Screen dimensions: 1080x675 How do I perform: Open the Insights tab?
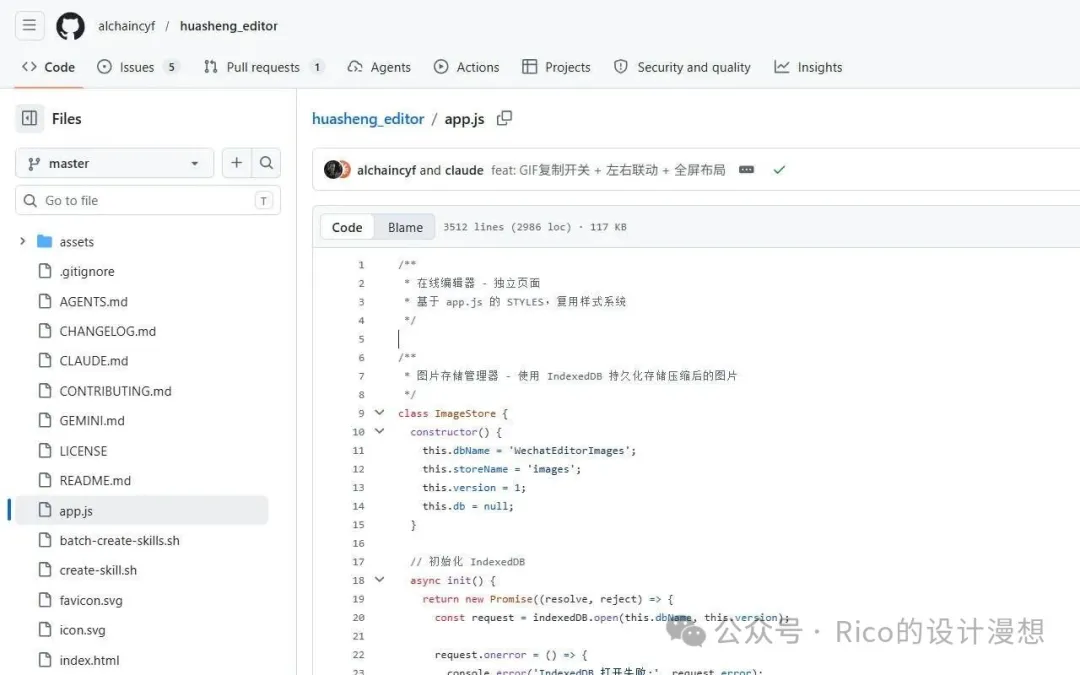click(x=808, y=67)
